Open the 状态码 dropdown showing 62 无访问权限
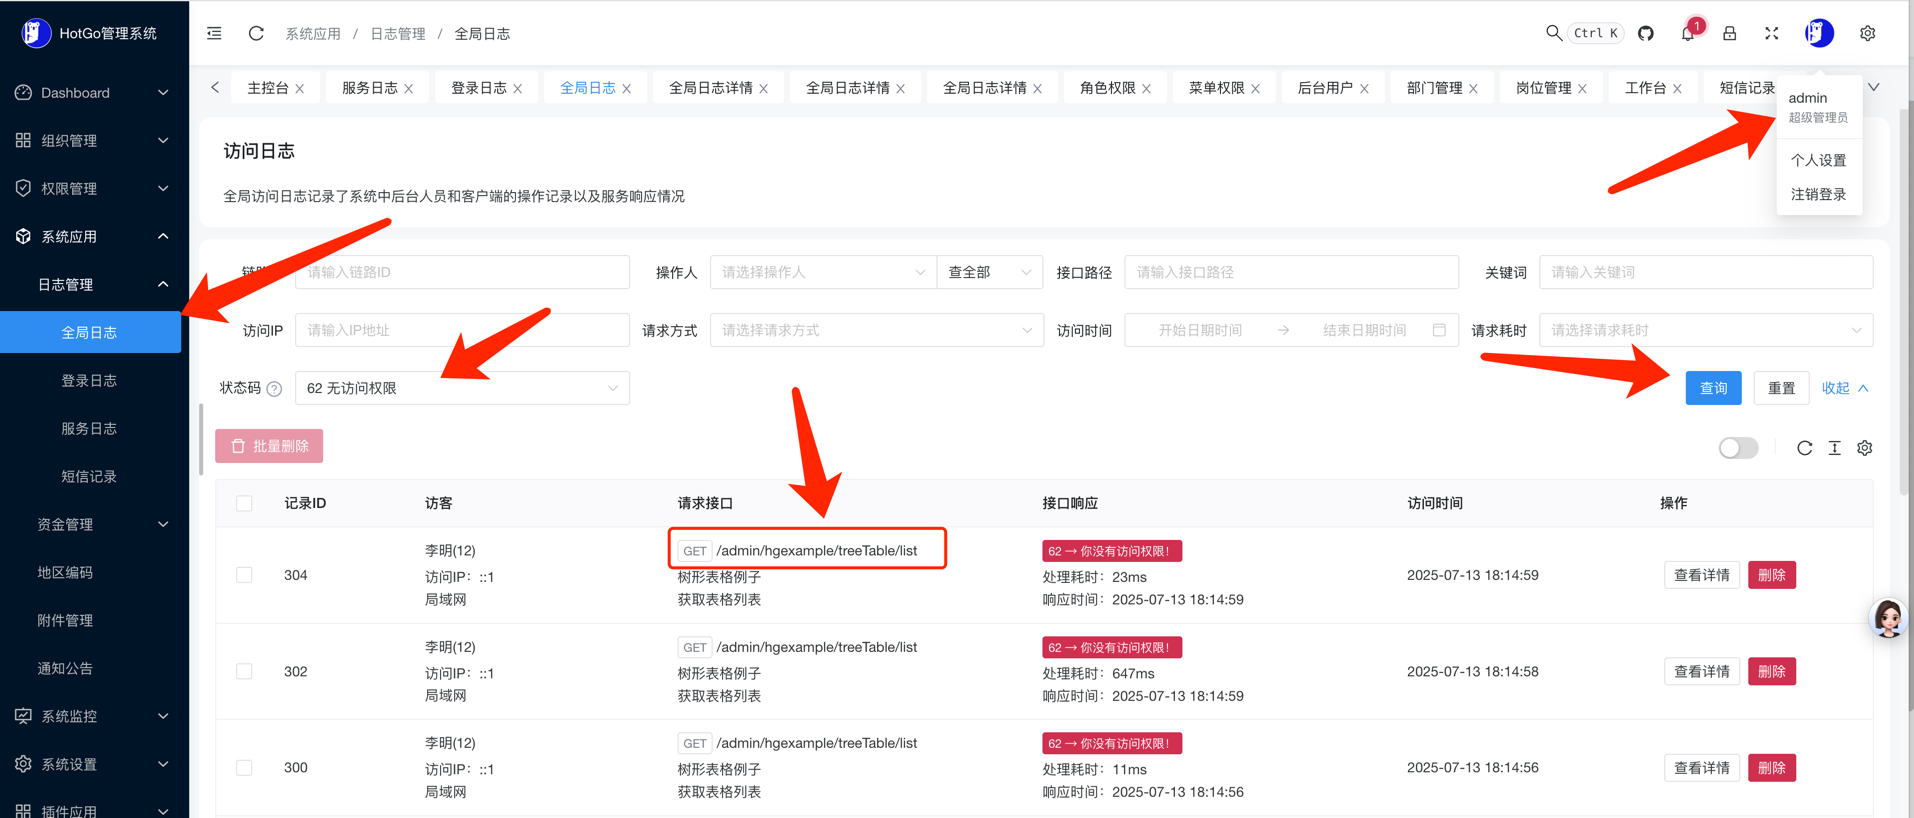This screenshot has height=818, width=1914. [462, 388]
